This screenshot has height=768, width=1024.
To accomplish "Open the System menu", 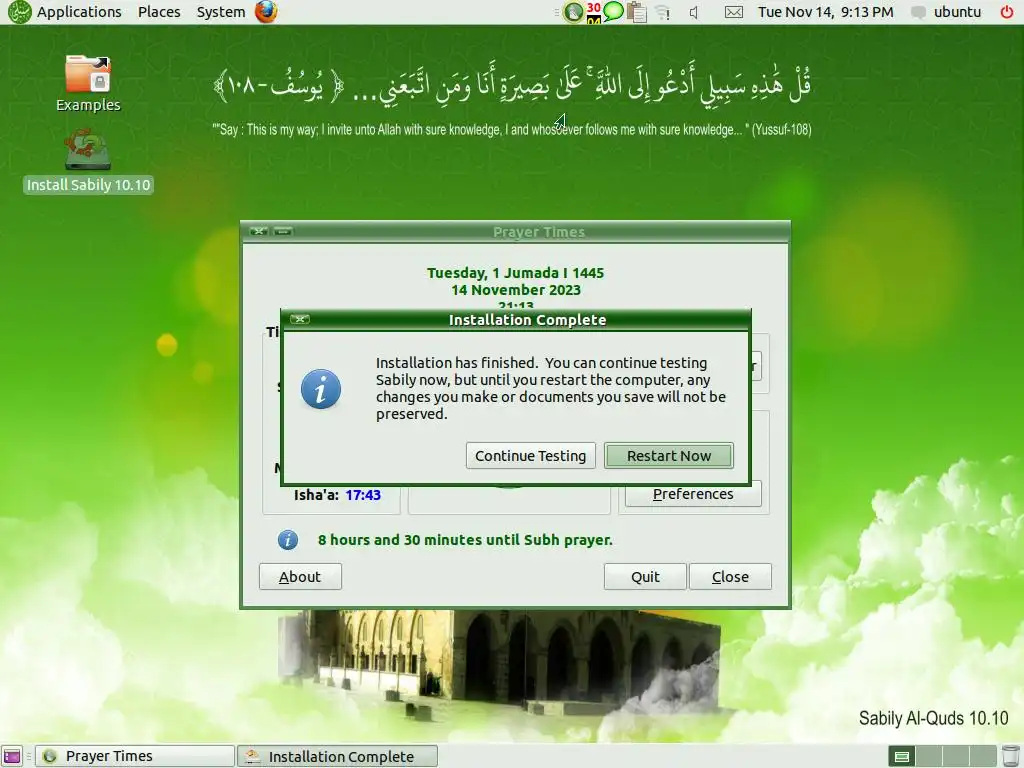I will point(221,12).
